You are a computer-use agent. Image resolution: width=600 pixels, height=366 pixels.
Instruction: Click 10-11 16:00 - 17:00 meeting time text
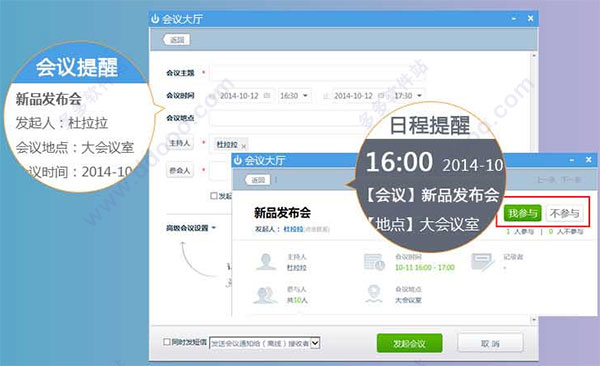point(425,267)
